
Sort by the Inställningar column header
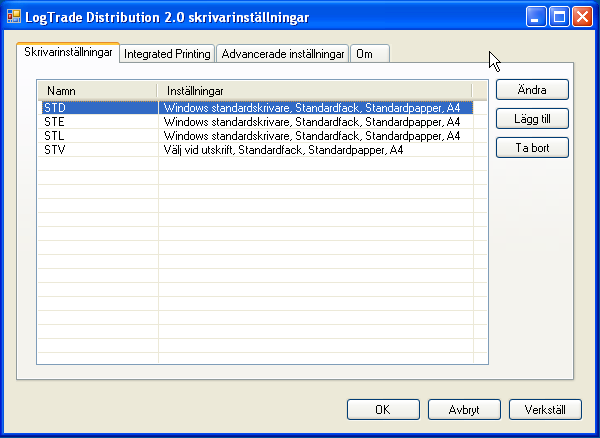coord(315,91)
